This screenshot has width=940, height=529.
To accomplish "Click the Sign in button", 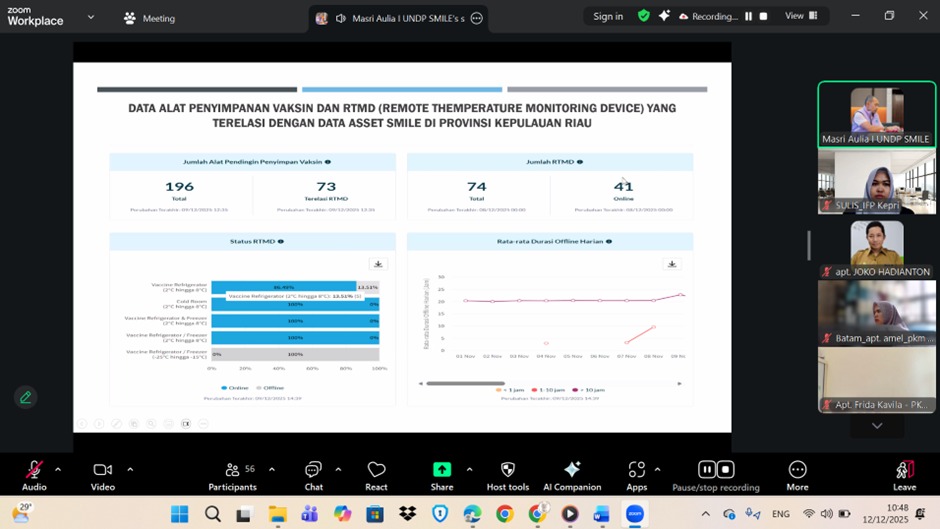I will click(x=608, y=16).
